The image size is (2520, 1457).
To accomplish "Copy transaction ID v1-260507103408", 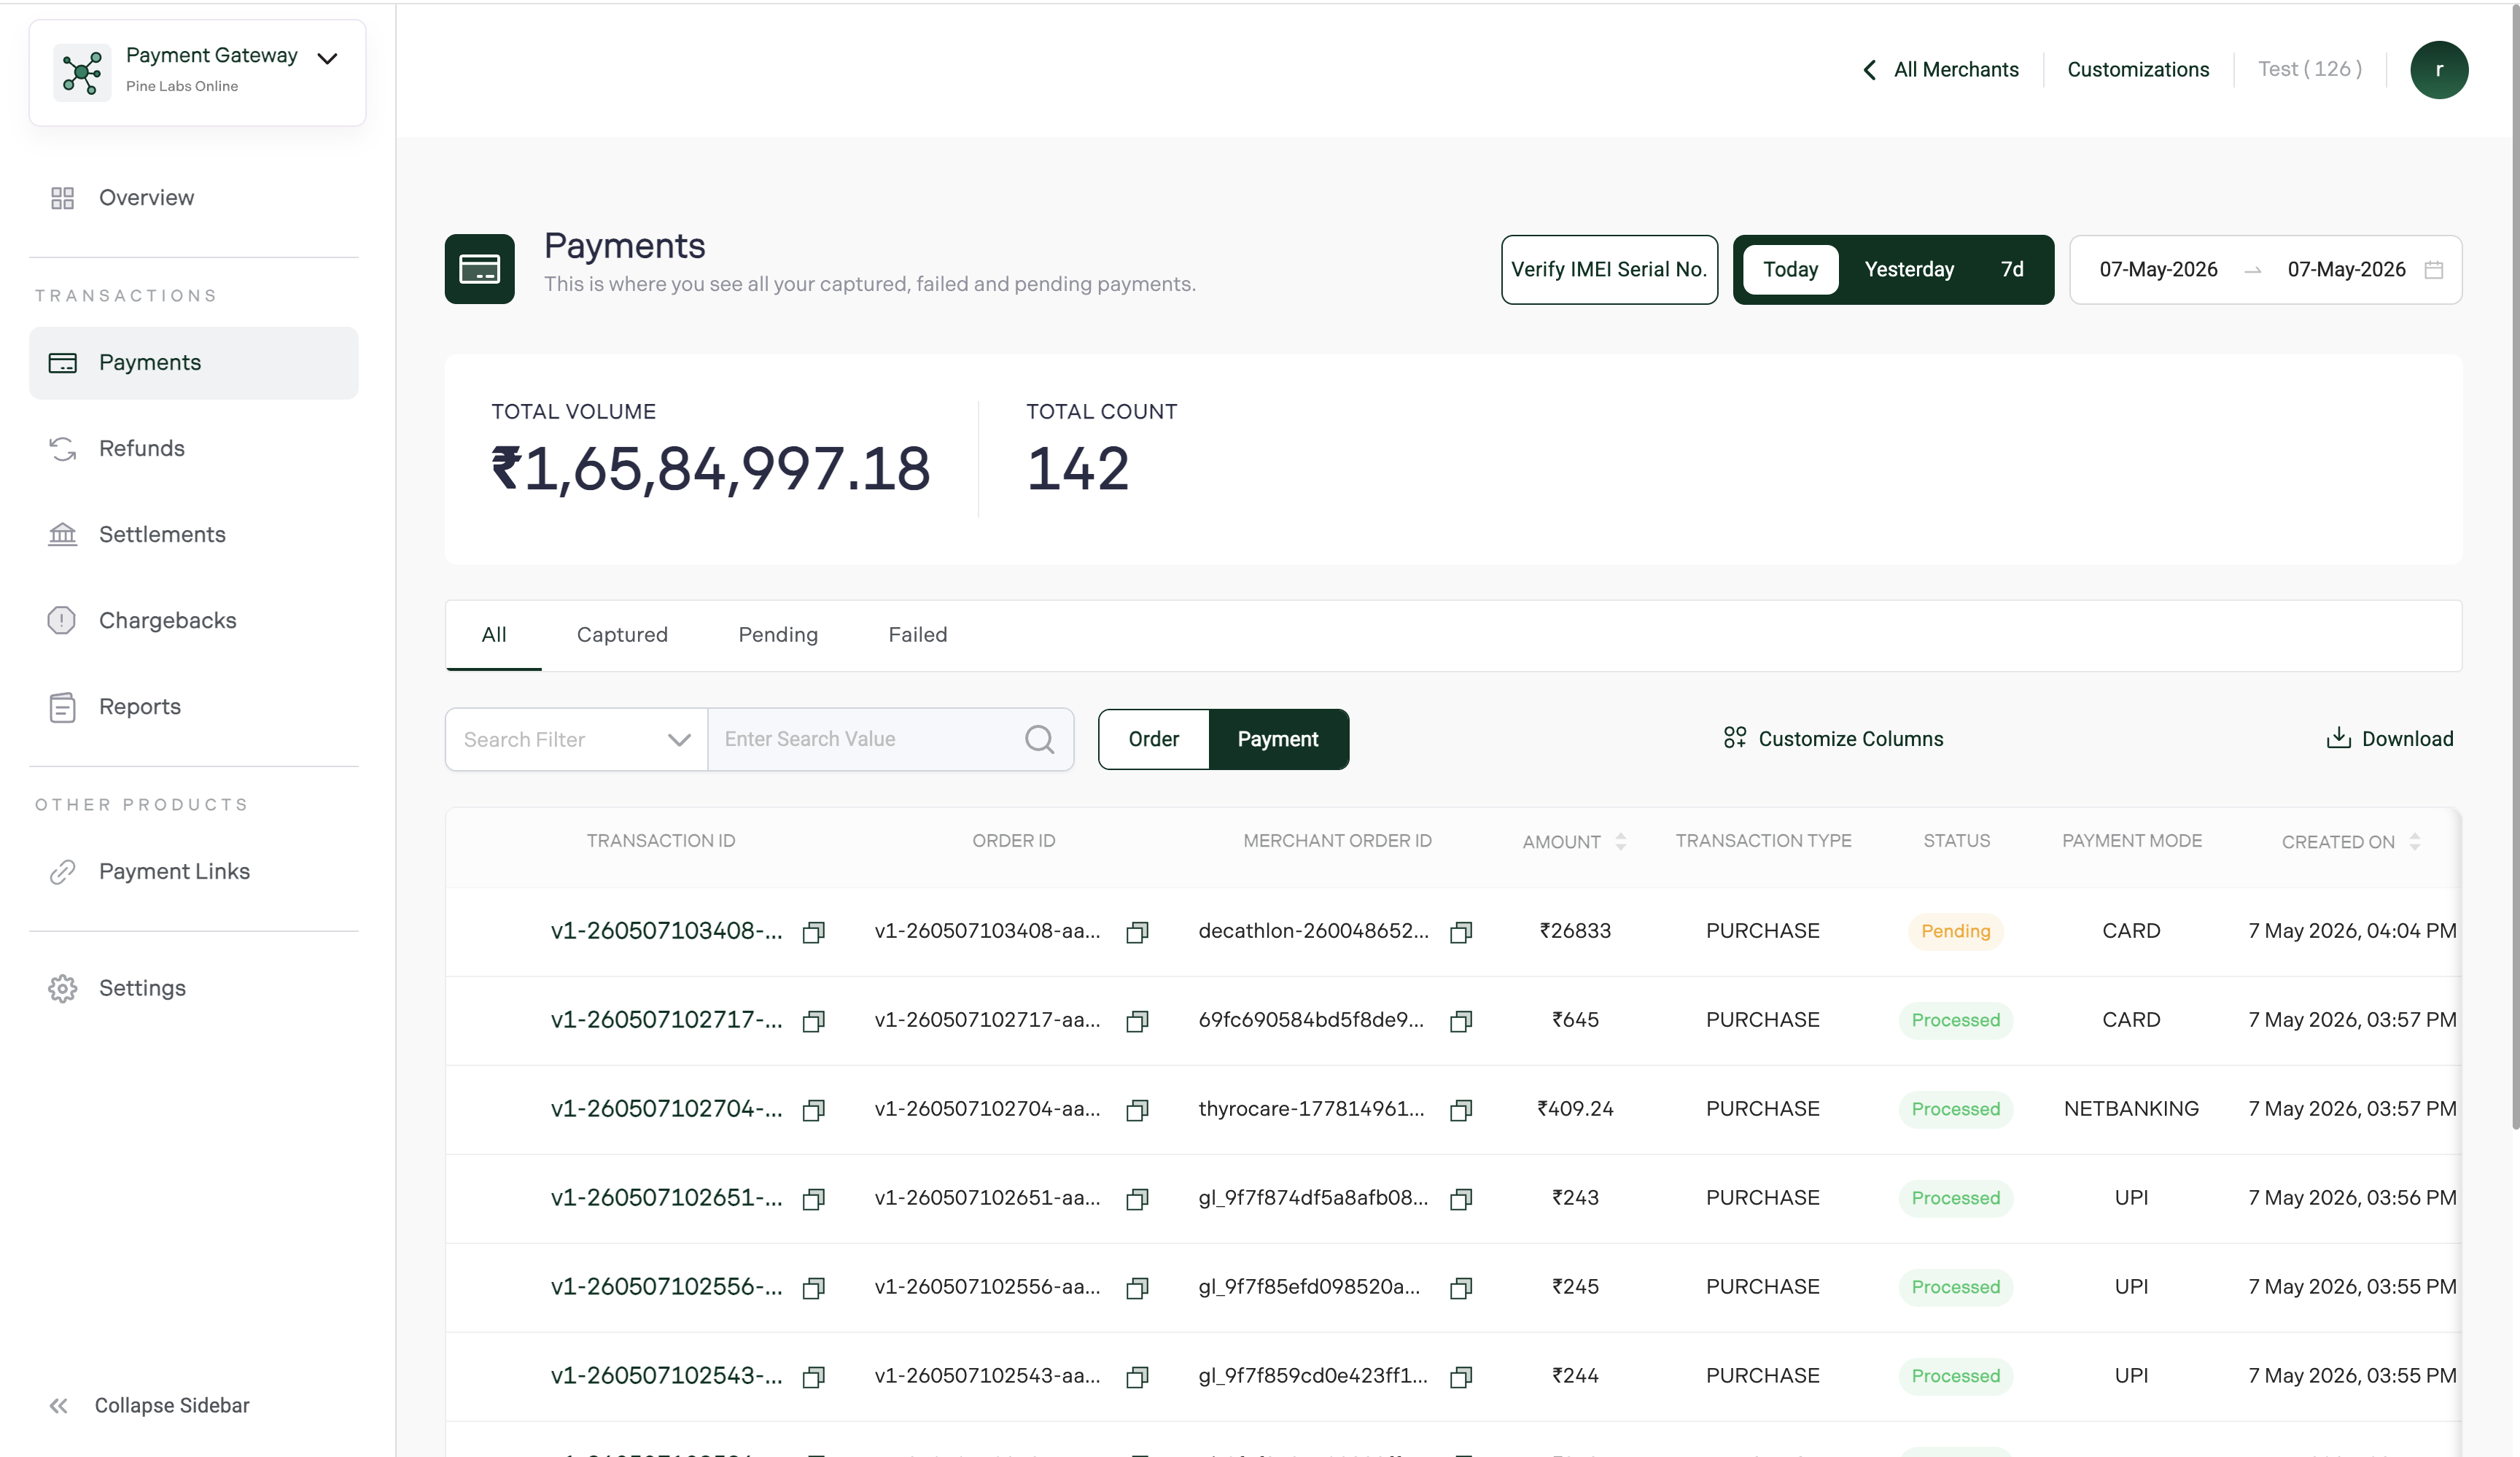I will (x=814, y=932).
